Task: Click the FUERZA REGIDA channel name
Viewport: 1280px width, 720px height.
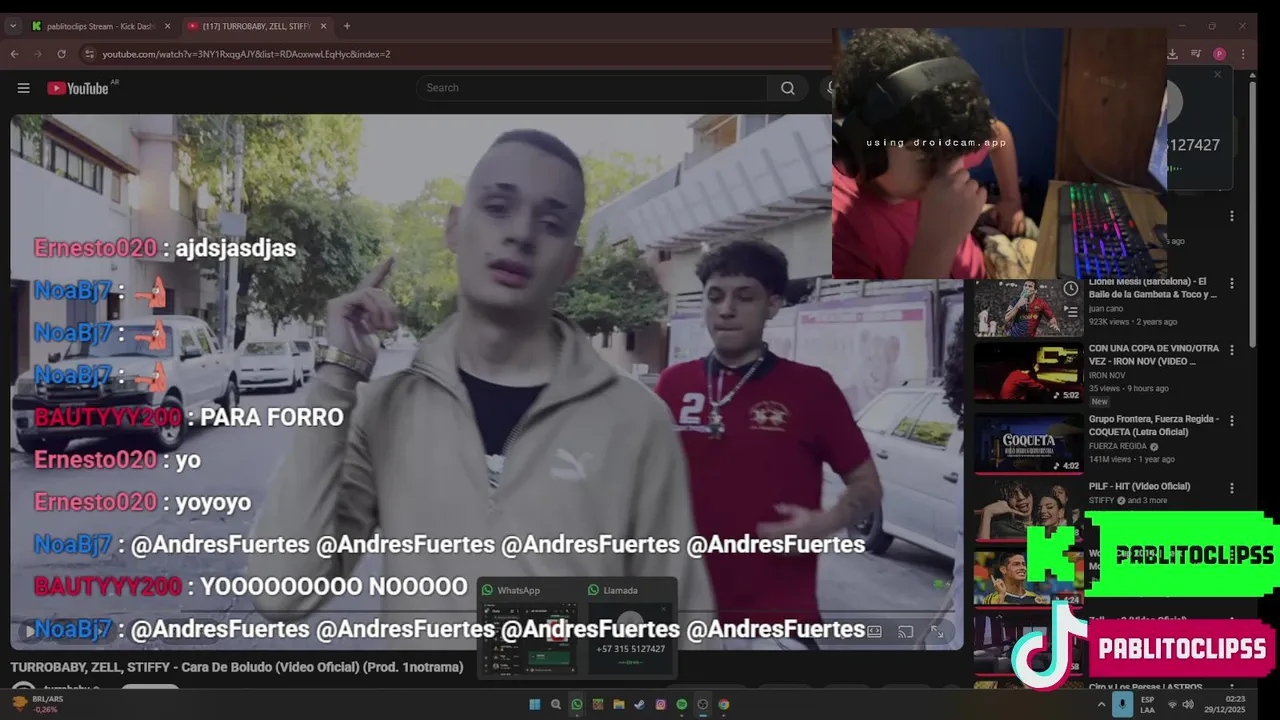Action: pos(1118,446)
